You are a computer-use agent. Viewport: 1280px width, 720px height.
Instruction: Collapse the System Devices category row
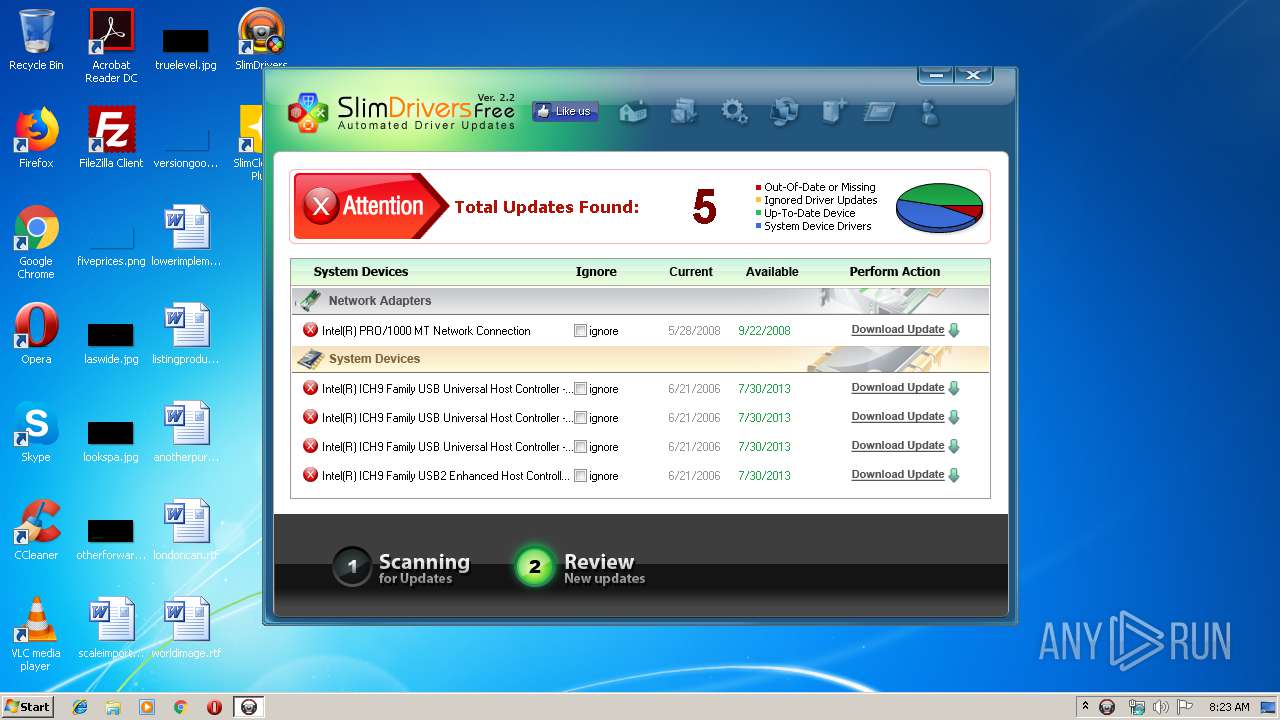[640, 358]
